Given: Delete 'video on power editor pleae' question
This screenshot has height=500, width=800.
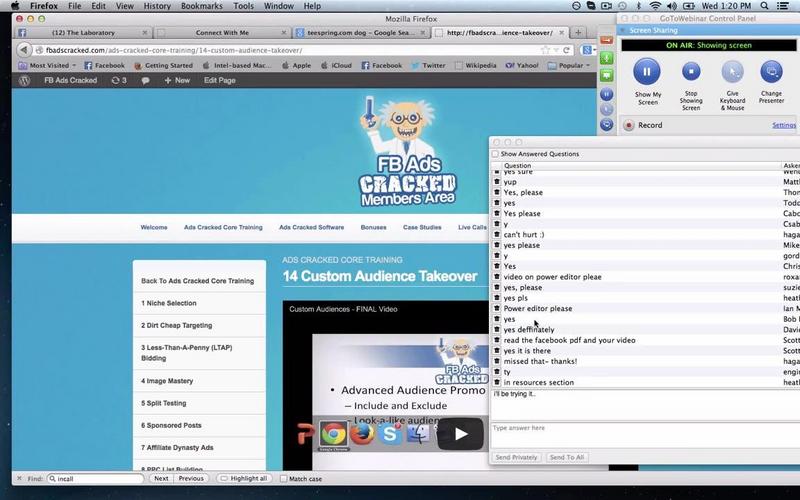Looking at the screenshot, I should [x=497, y=277].
